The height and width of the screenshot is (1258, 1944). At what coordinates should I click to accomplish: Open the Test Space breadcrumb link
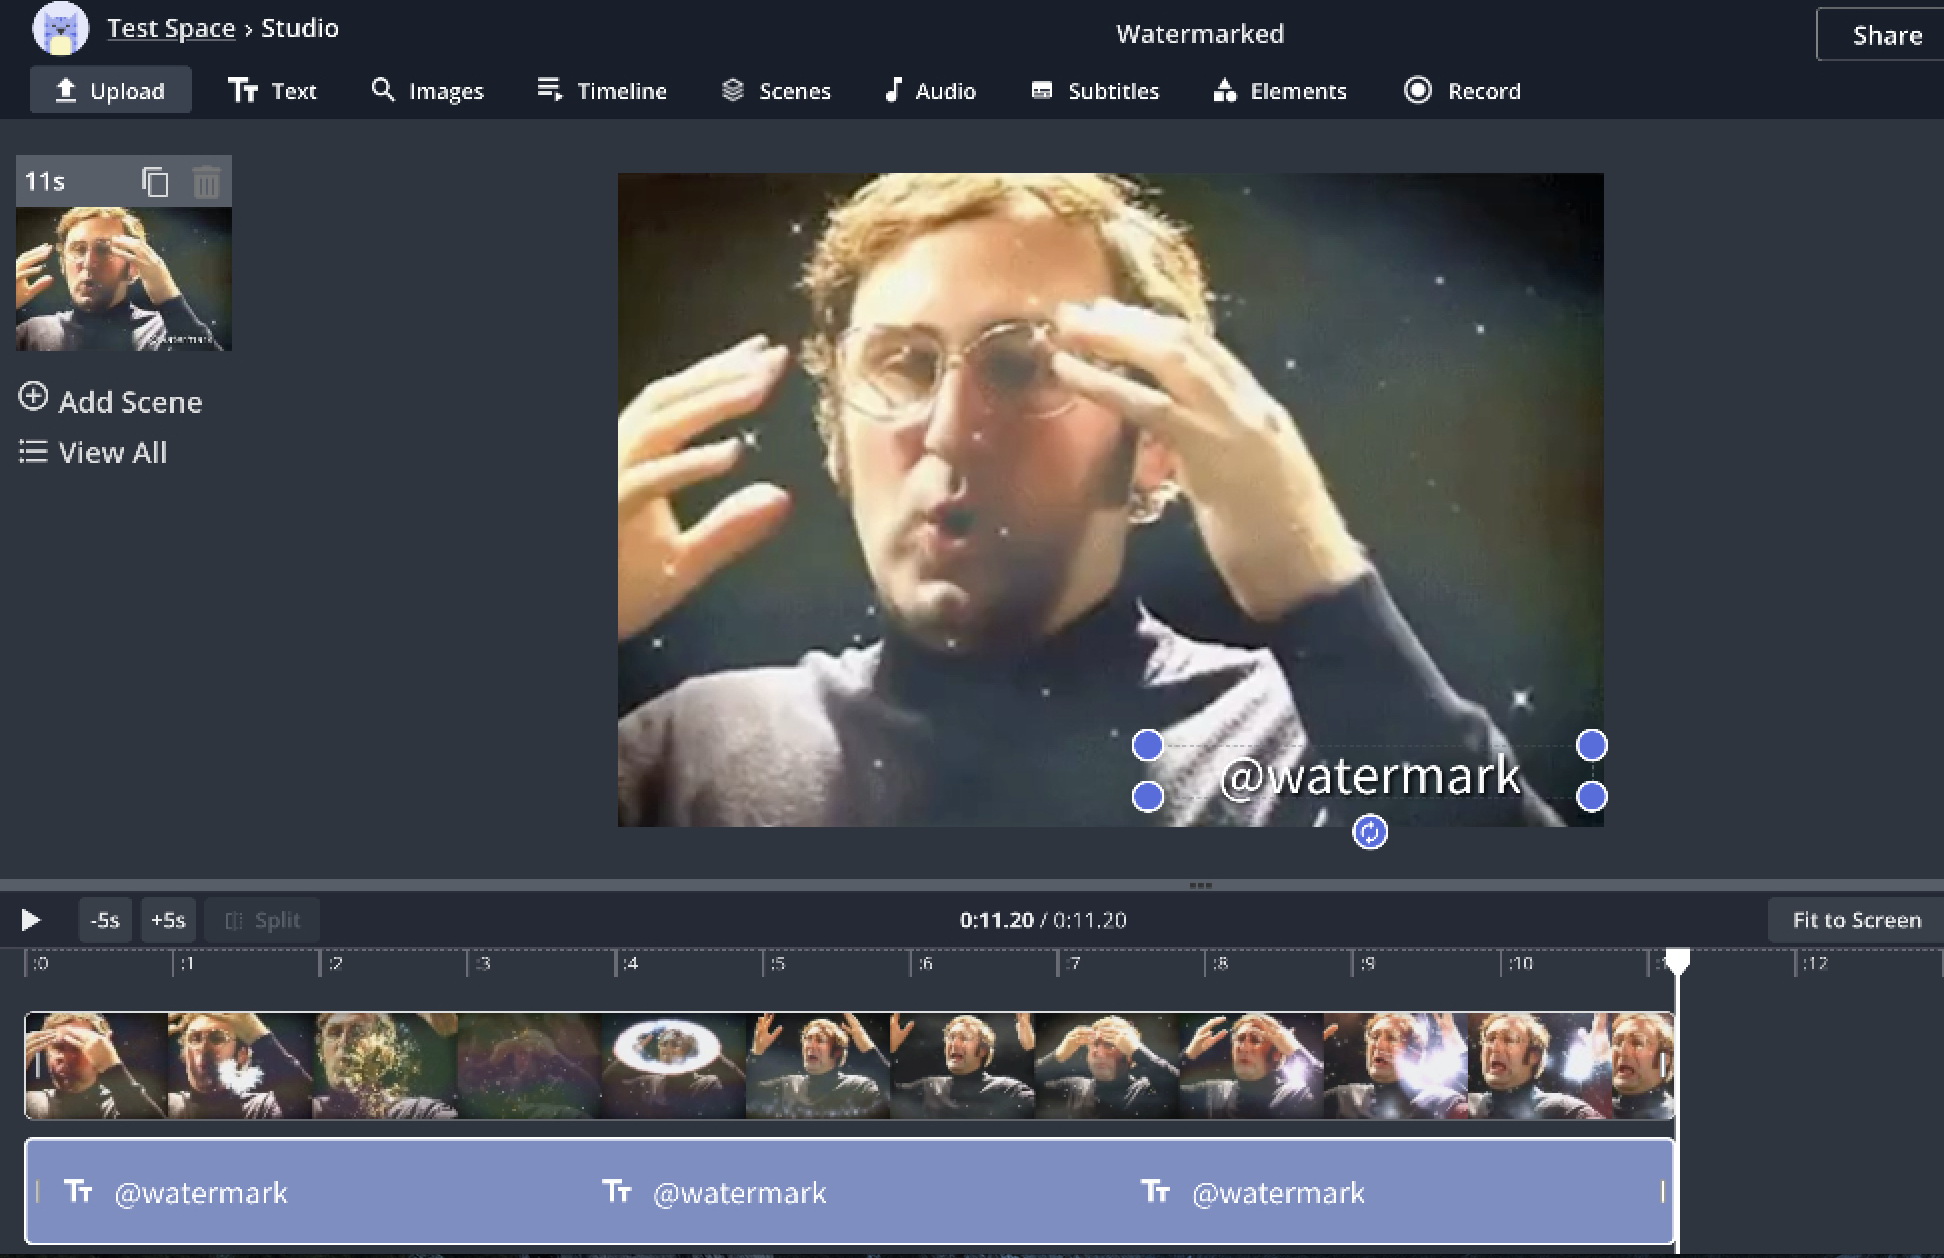click(x=171, y=28)
